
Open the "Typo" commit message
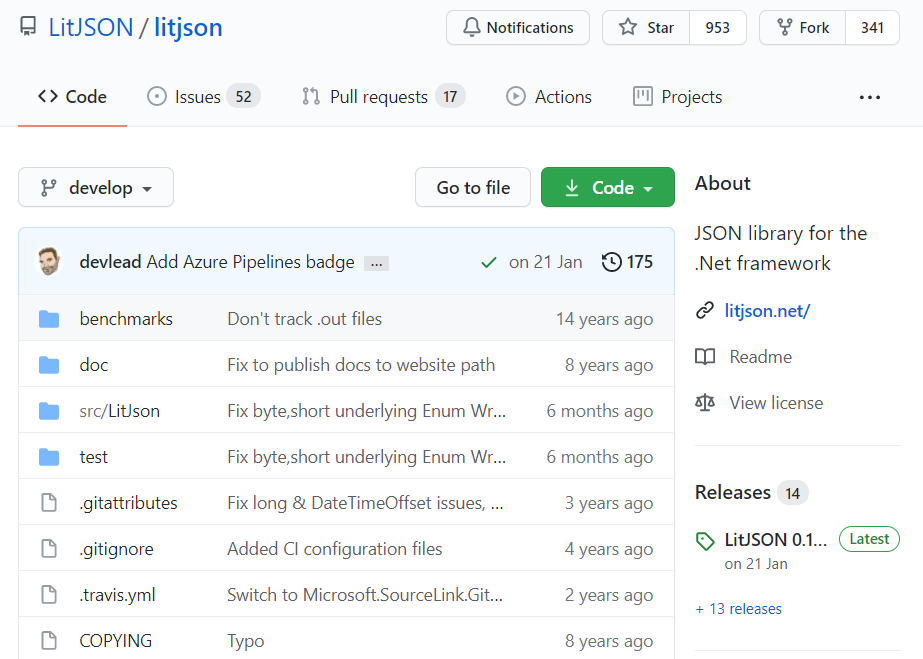(245, 641)
